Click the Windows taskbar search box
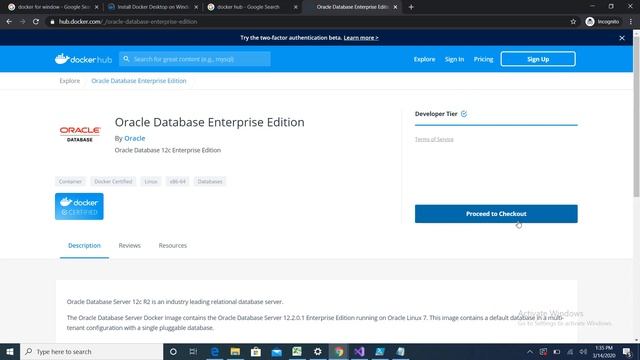The width and height of the screenshot is (640, 360). [x=91, y=351]
